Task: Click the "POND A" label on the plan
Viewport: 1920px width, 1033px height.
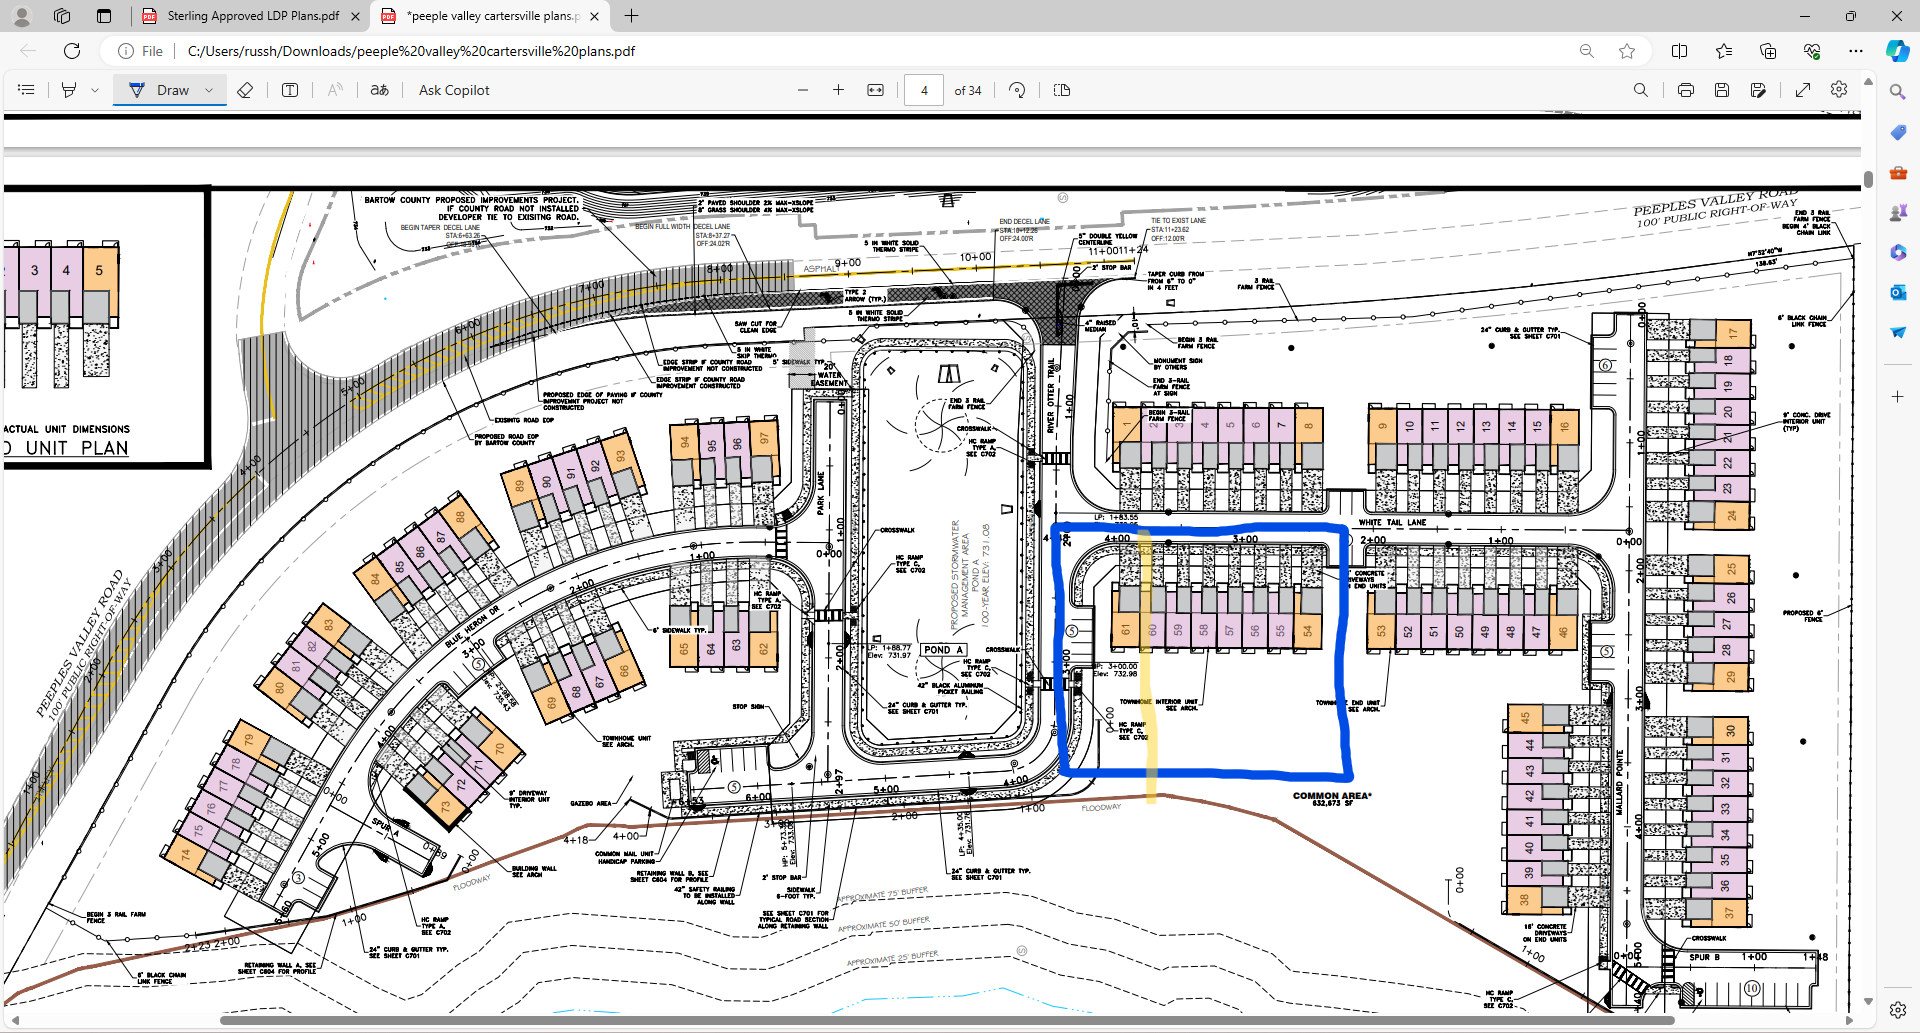Action: pos(943,650)
